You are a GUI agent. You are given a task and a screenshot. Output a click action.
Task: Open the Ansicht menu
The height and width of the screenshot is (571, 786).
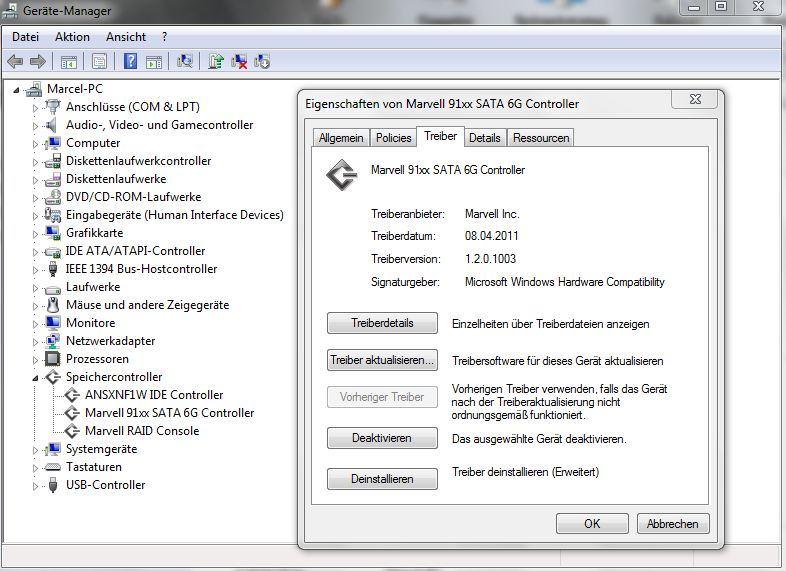click(x=126, y=37)
